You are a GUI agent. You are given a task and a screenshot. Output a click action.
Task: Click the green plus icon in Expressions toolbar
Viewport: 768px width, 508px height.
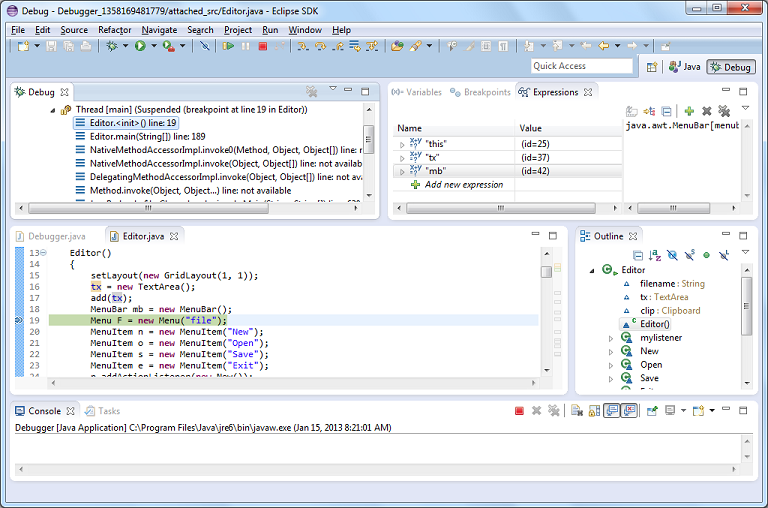coord(689,111)
